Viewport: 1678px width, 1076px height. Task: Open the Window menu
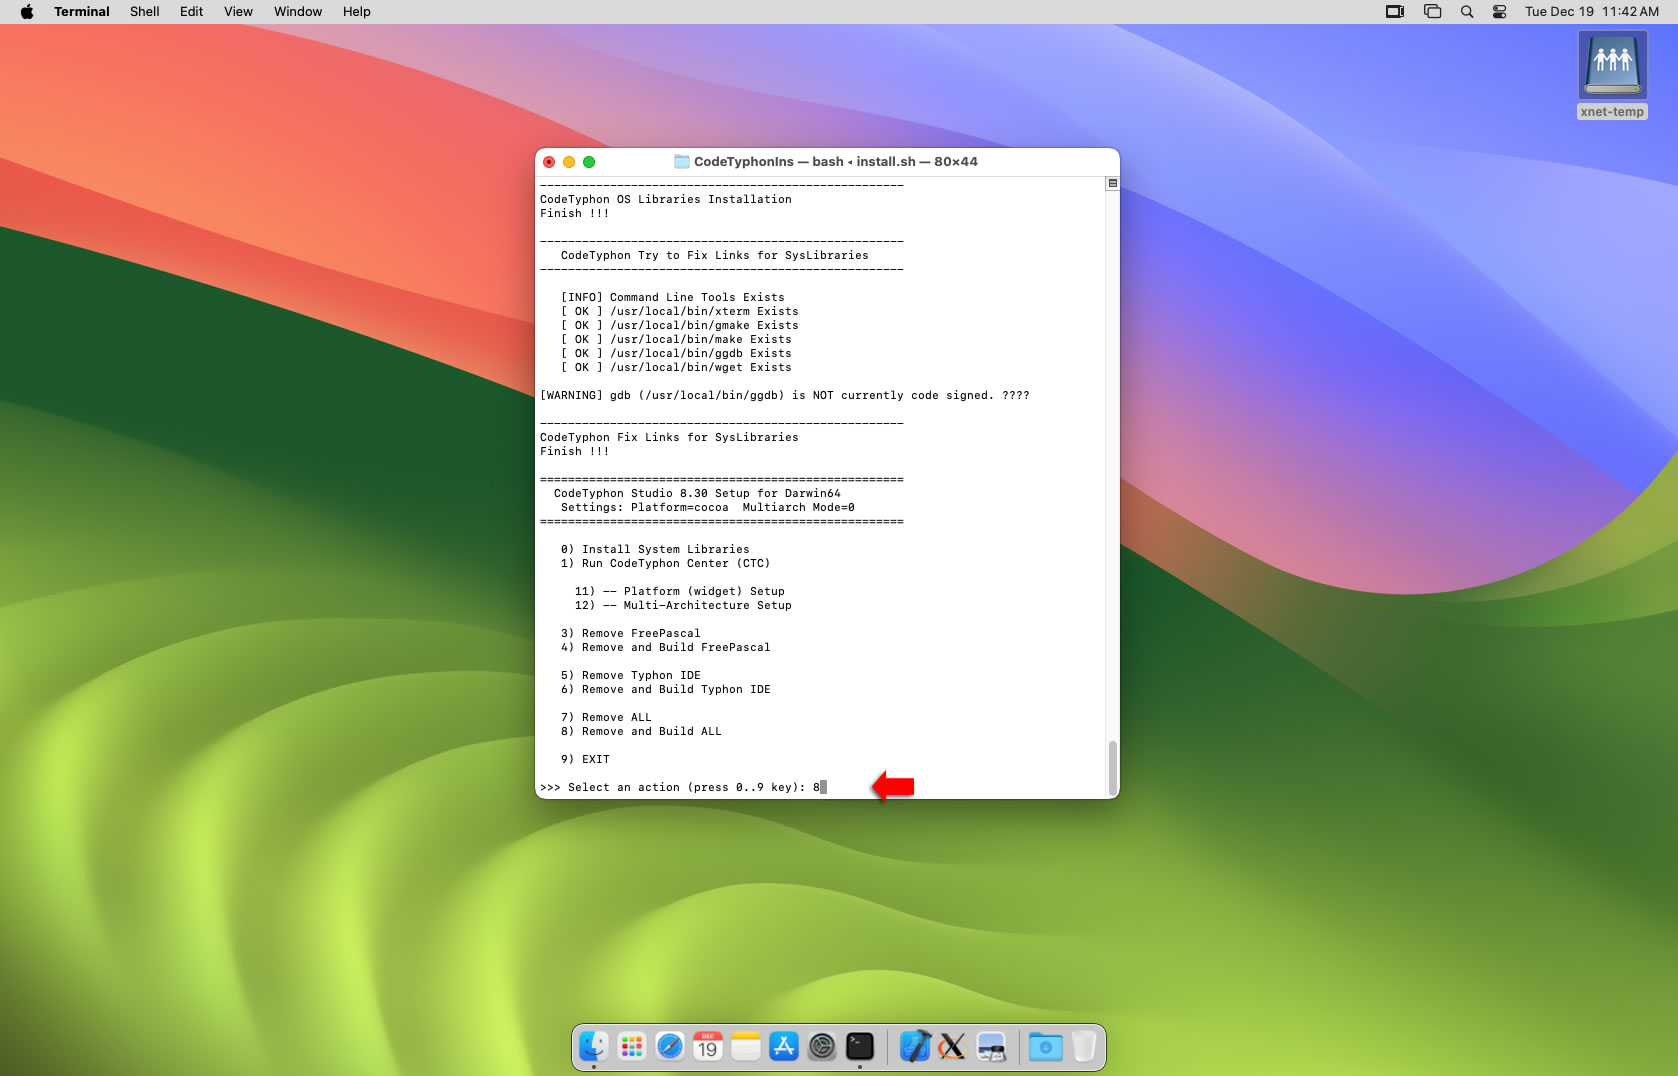coord(298,12)
